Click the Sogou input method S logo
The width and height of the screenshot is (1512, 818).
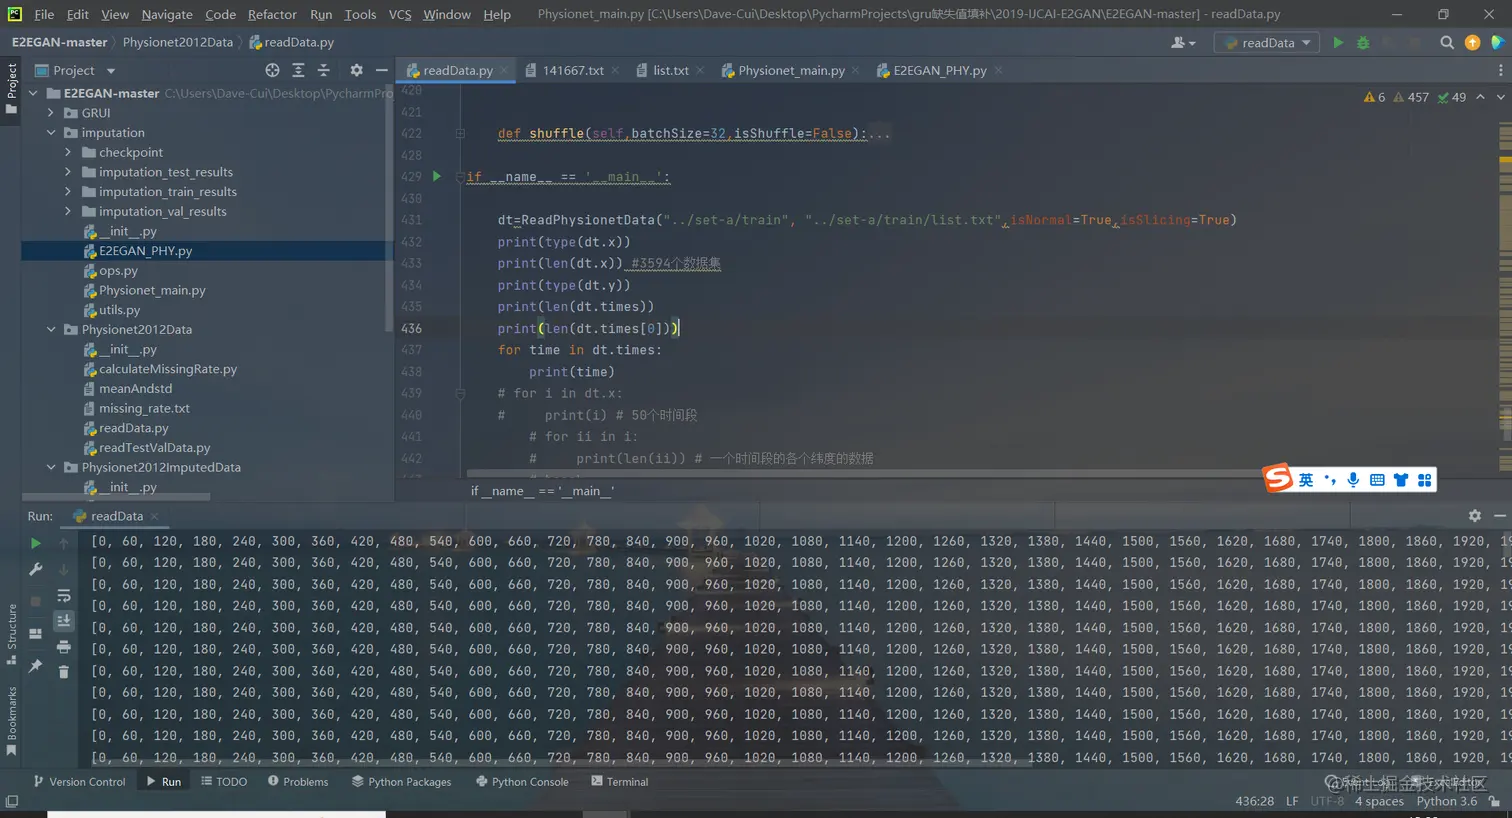(x=1278, y=479)
